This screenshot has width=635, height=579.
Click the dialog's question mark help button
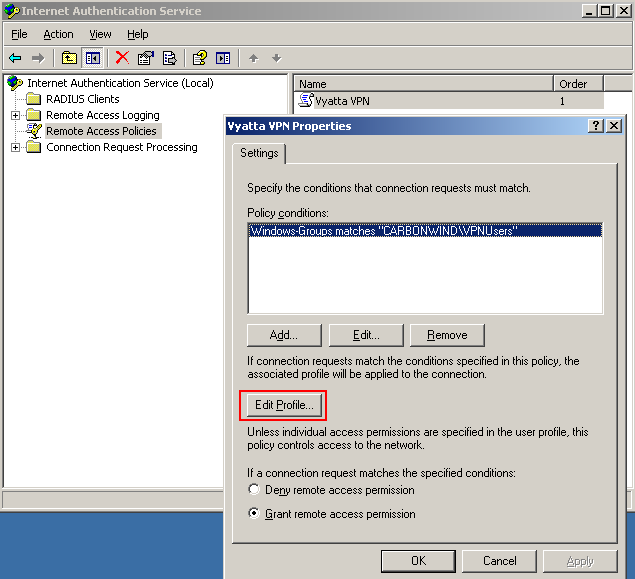pos(596,126)
